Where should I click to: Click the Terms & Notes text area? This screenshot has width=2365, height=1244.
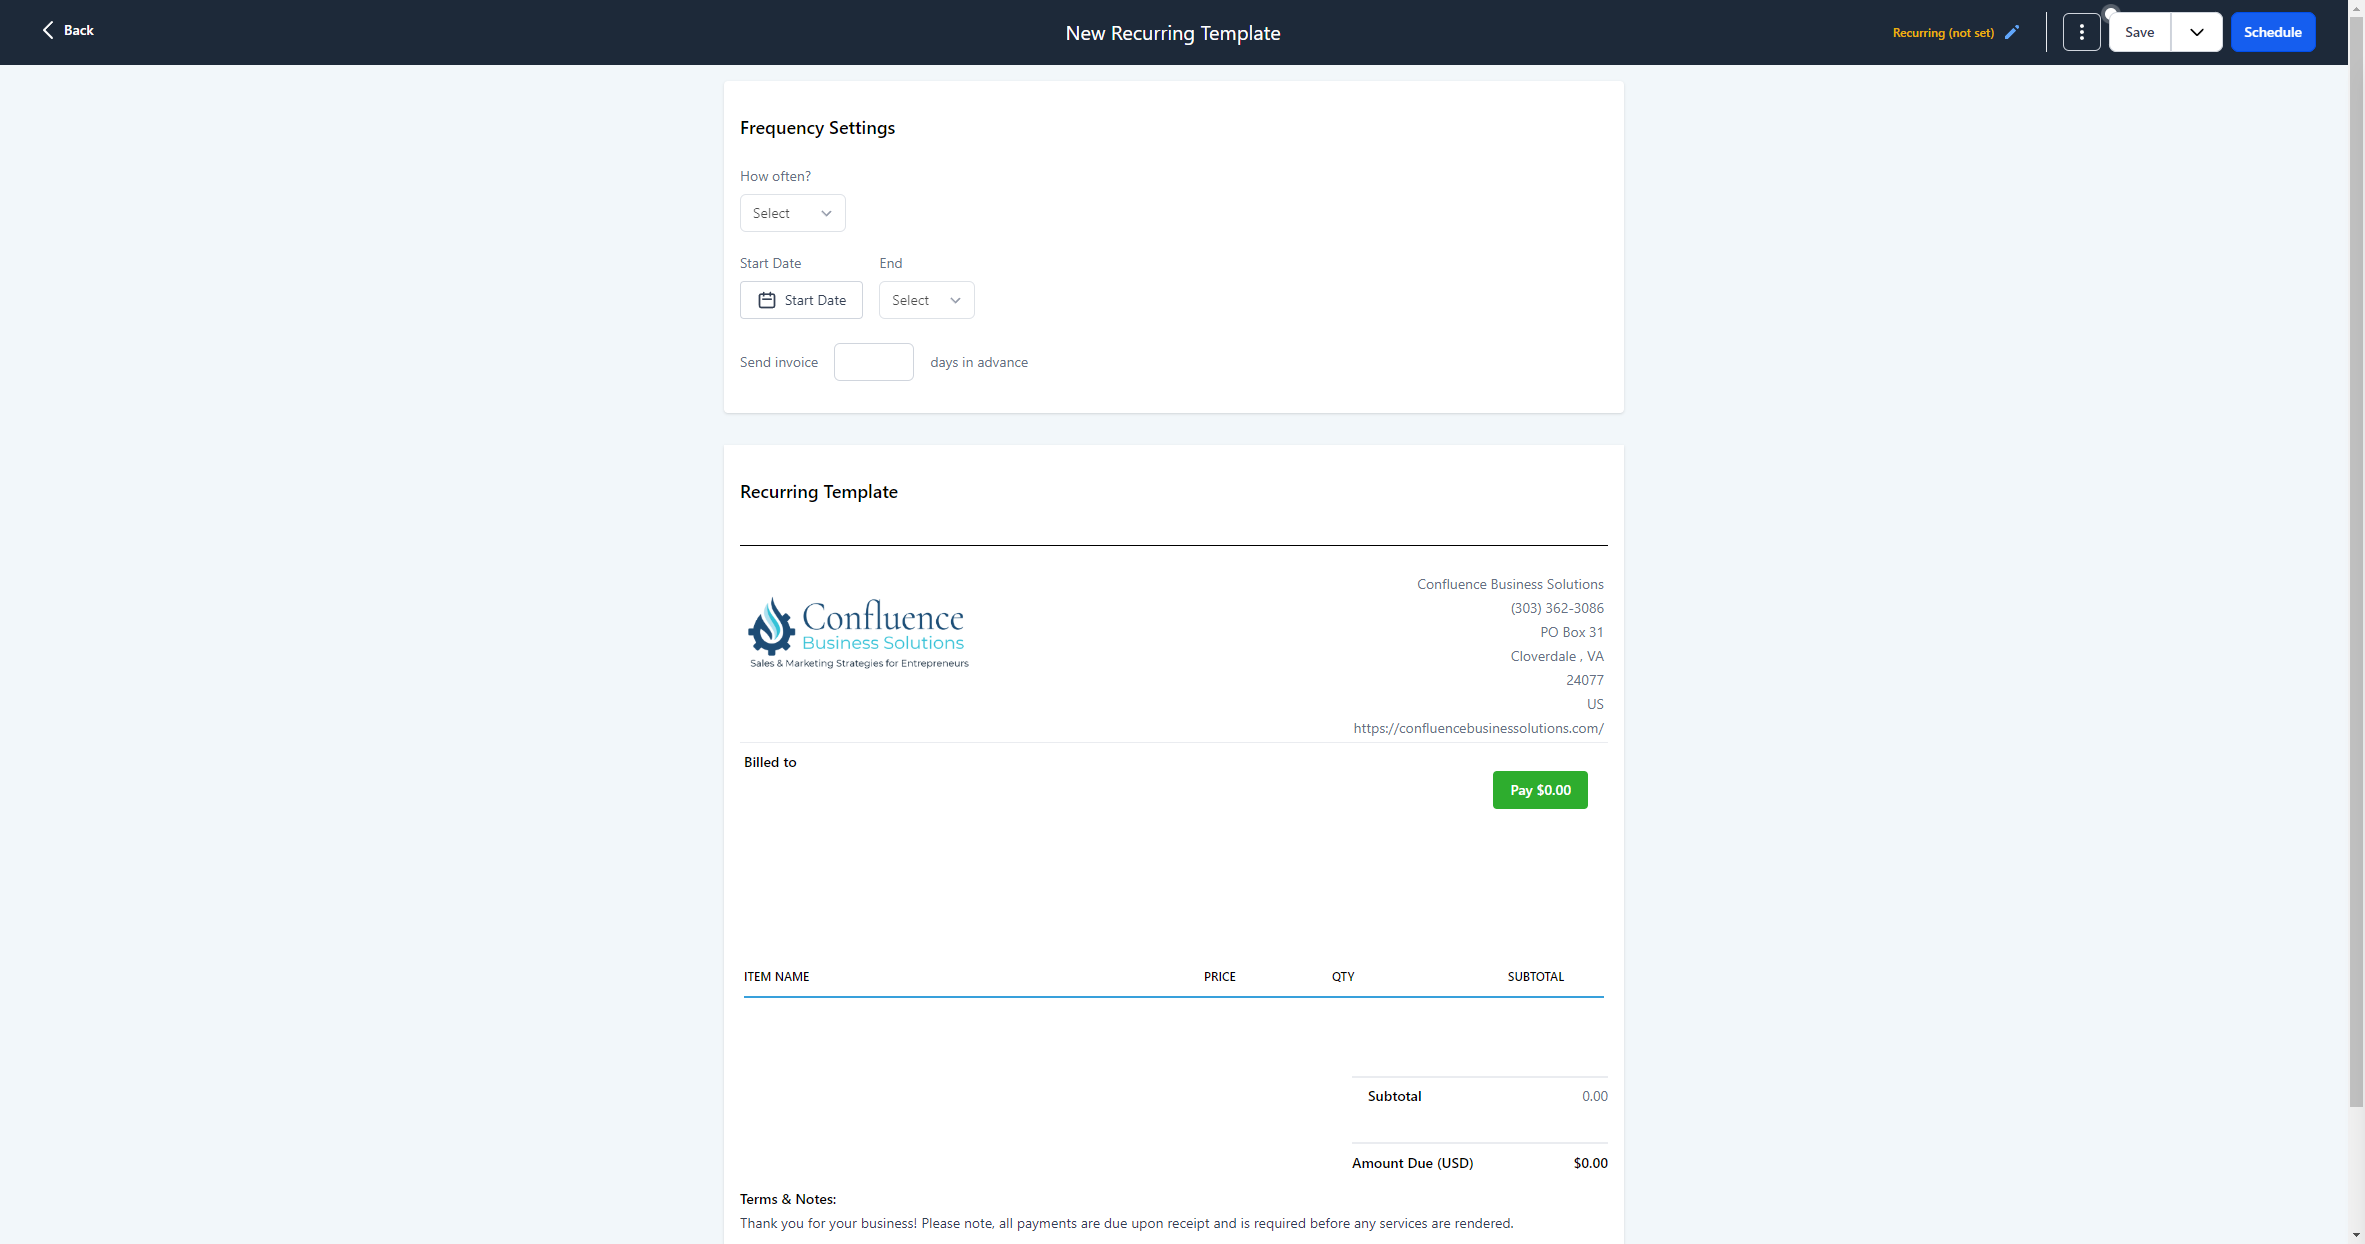[x=1126, y=1223]
